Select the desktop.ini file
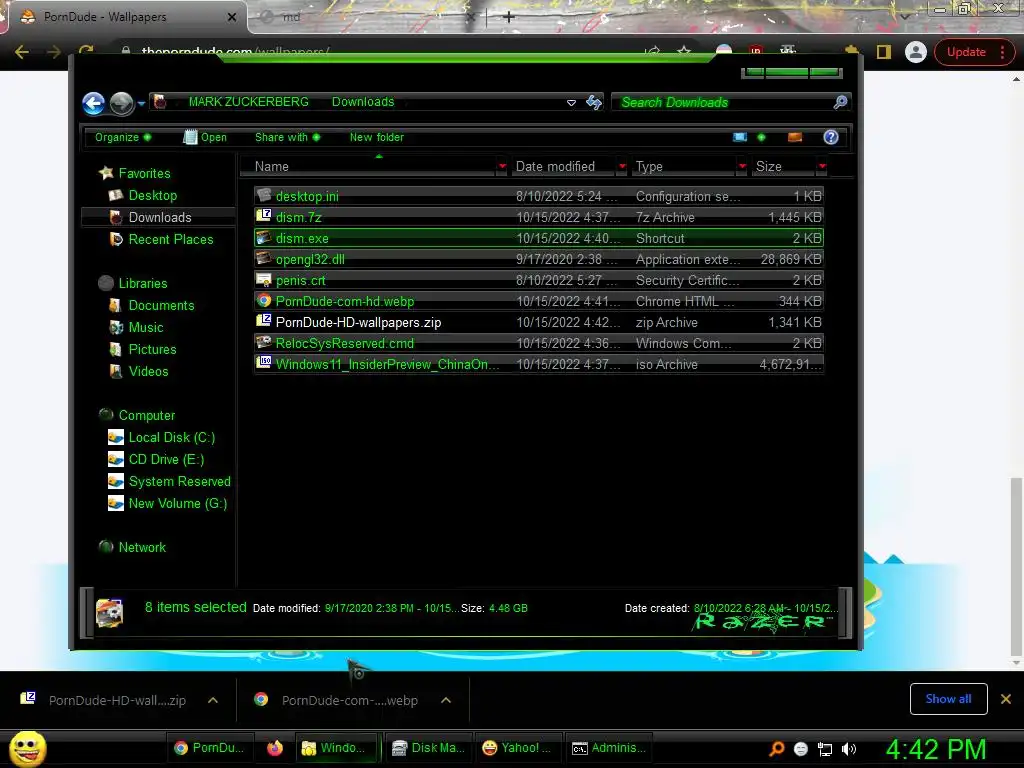Image resolution: width=1024 pixels, height=768 pixels. point(539,196)
